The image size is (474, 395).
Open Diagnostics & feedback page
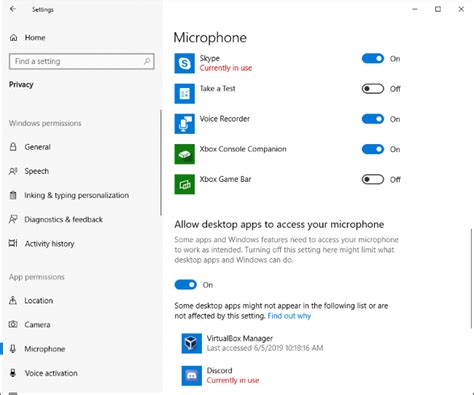(x=63, y=219)
